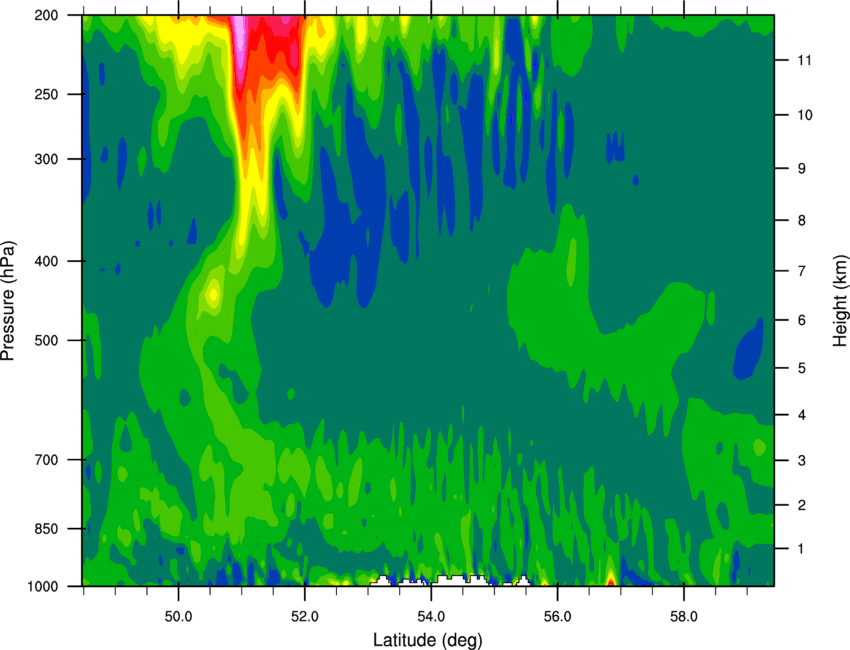Viewport: 850px width, 650px height.
Task: Click the 58.0 latitude tick label
Action: [x=684, y=617]
